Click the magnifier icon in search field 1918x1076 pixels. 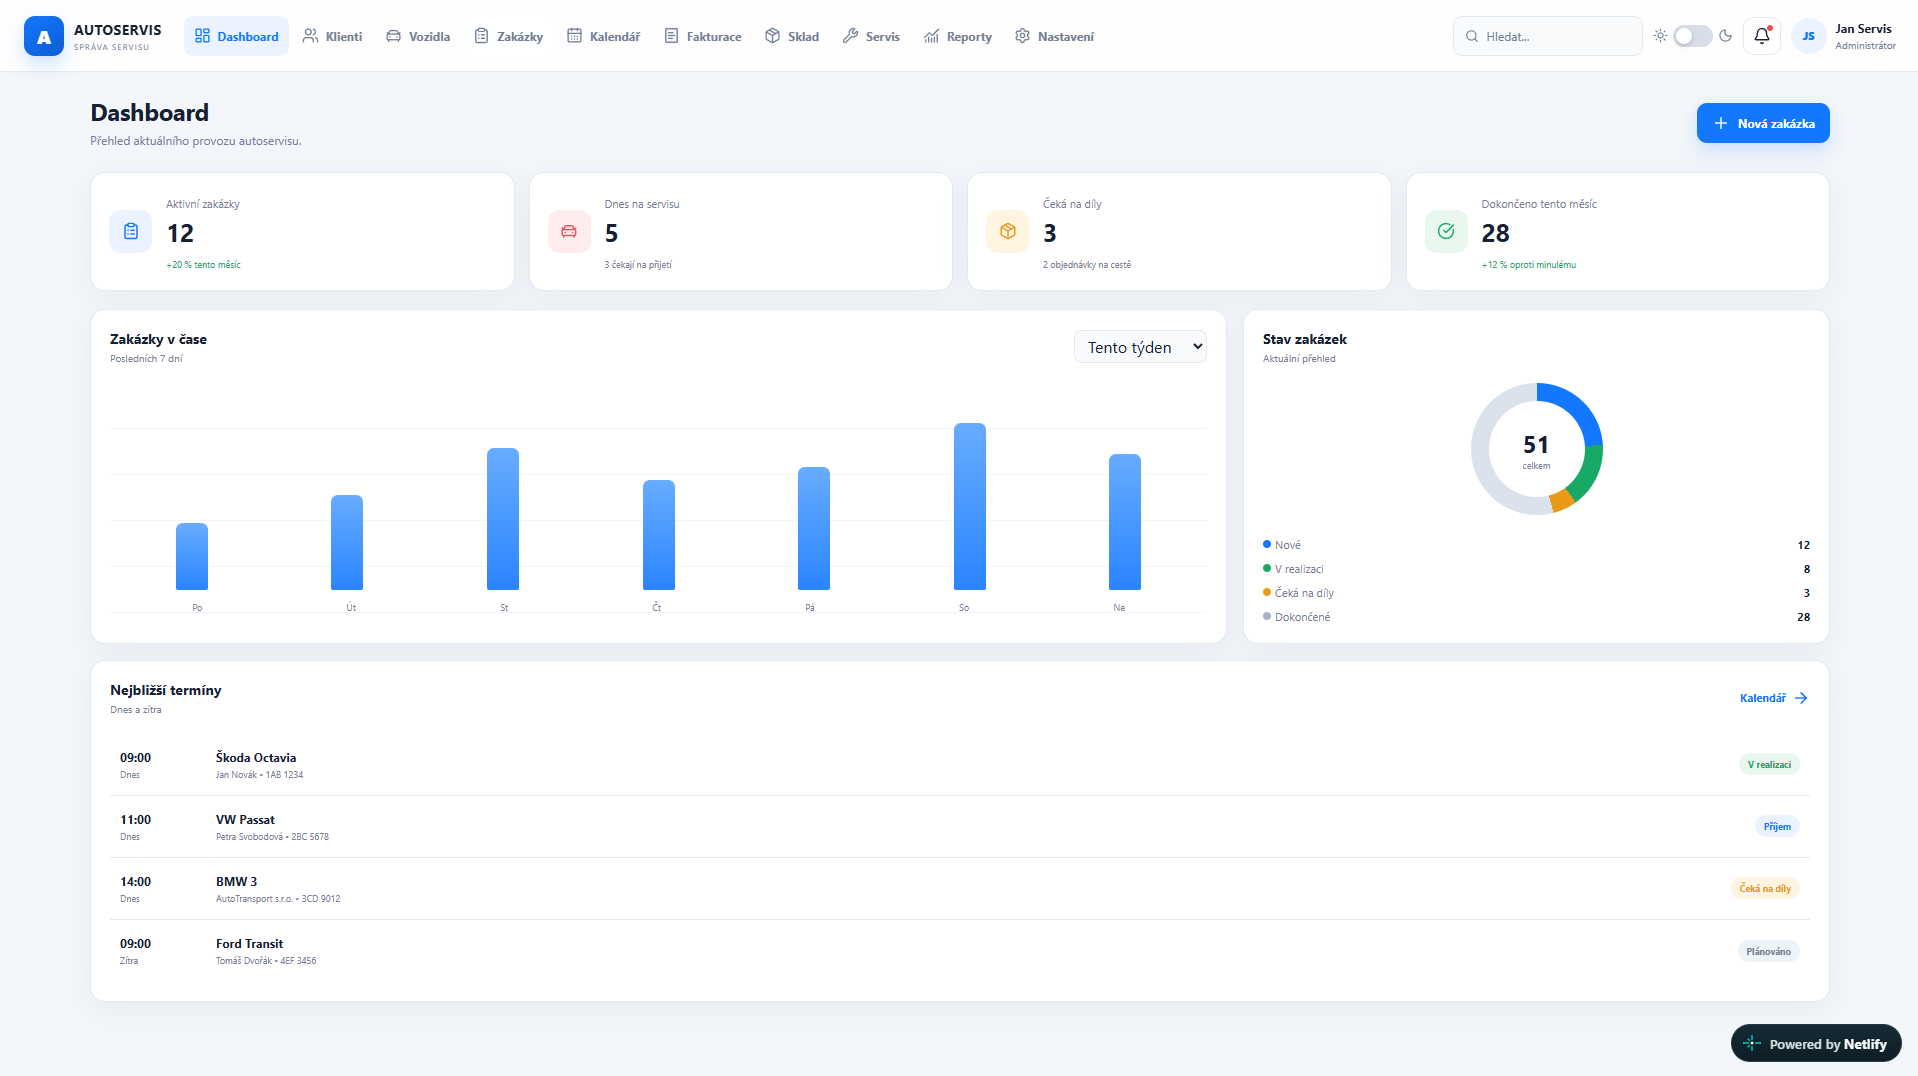pos(1472,36)
